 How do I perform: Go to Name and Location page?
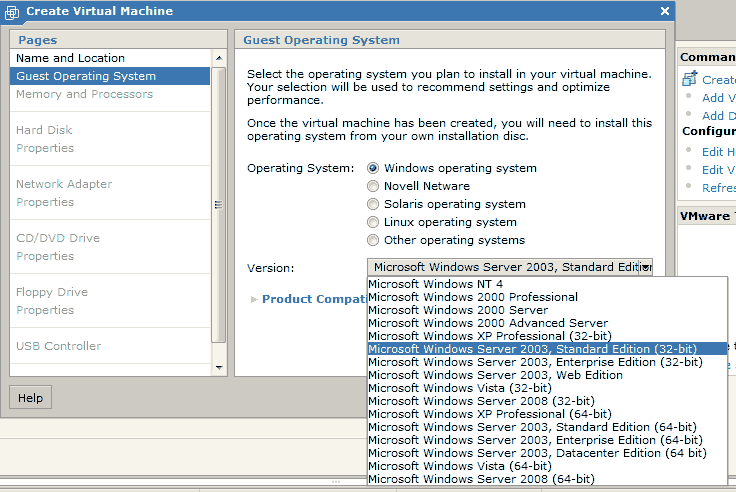(x=110, y=58)
